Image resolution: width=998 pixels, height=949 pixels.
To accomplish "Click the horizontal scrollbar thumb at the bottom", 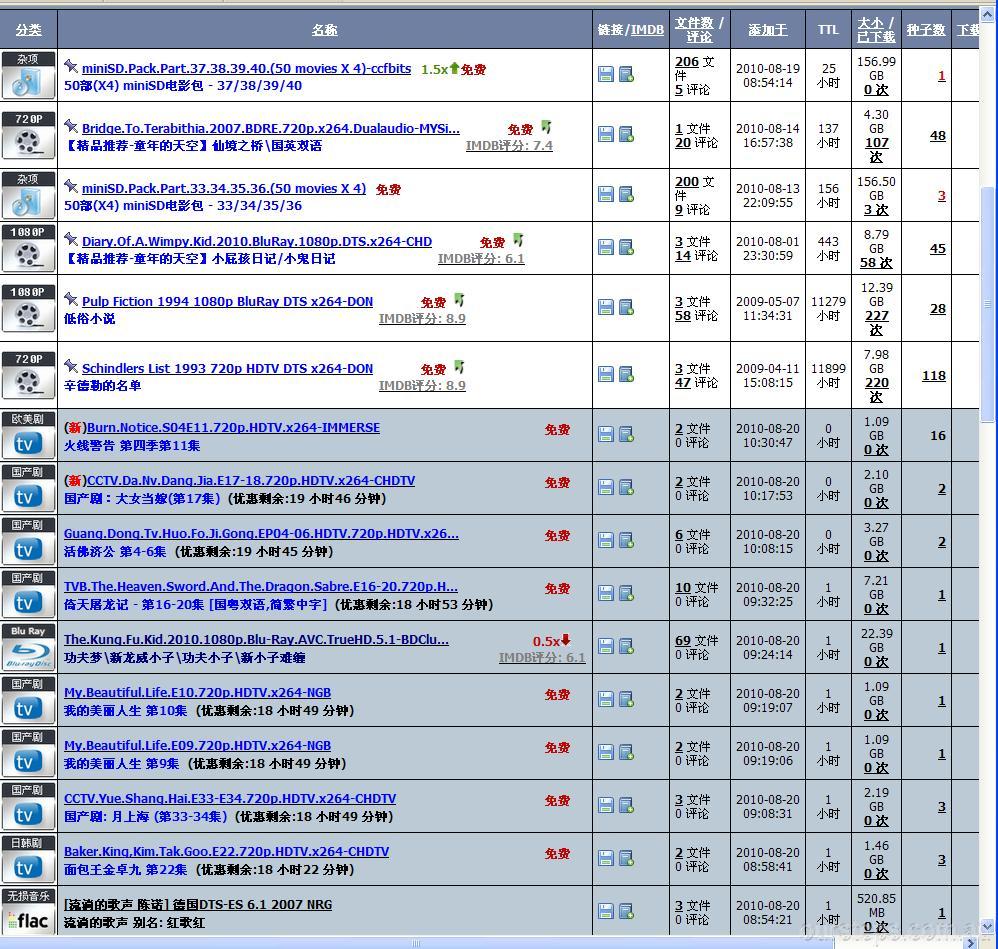I will pos(416,943).
